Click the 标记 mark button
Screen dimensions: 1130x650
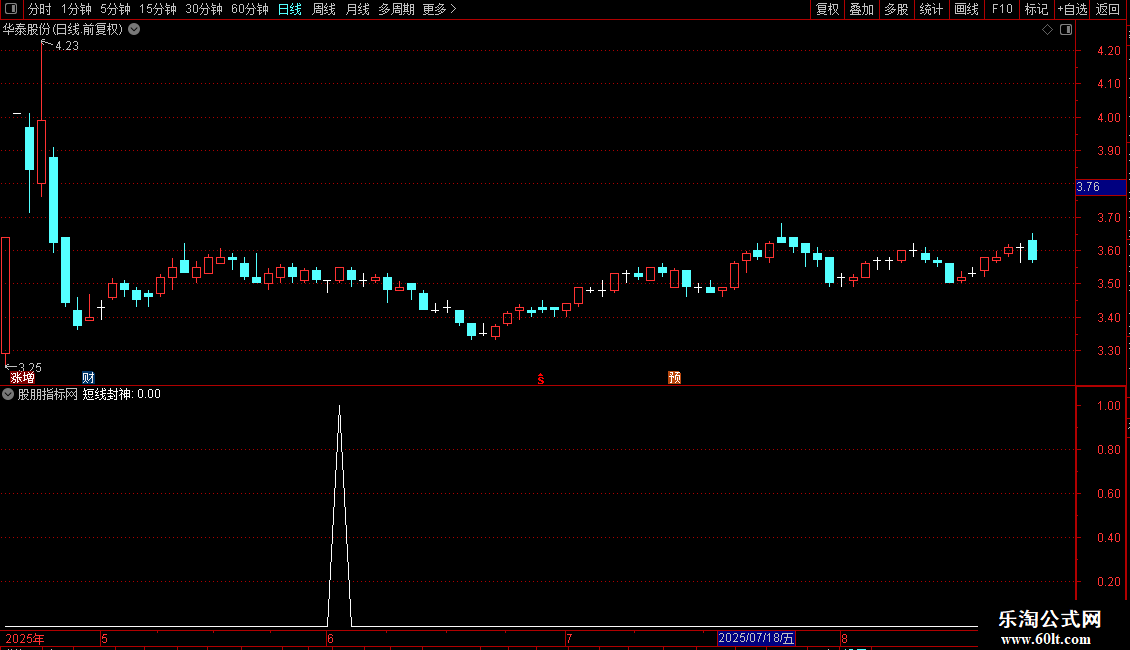coord(1036,9)
